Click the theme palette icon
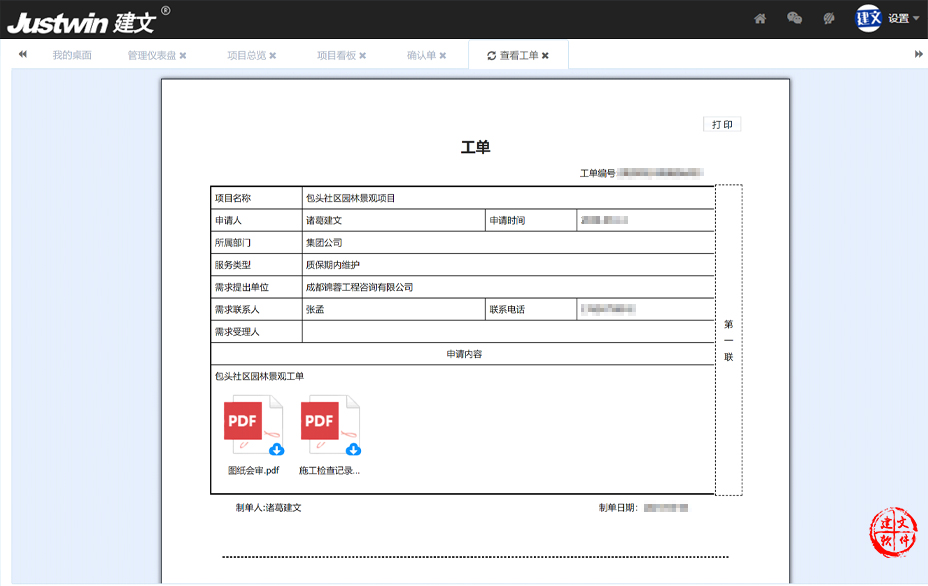The height and width of the screenshot is (586, 928). [828, 19]
